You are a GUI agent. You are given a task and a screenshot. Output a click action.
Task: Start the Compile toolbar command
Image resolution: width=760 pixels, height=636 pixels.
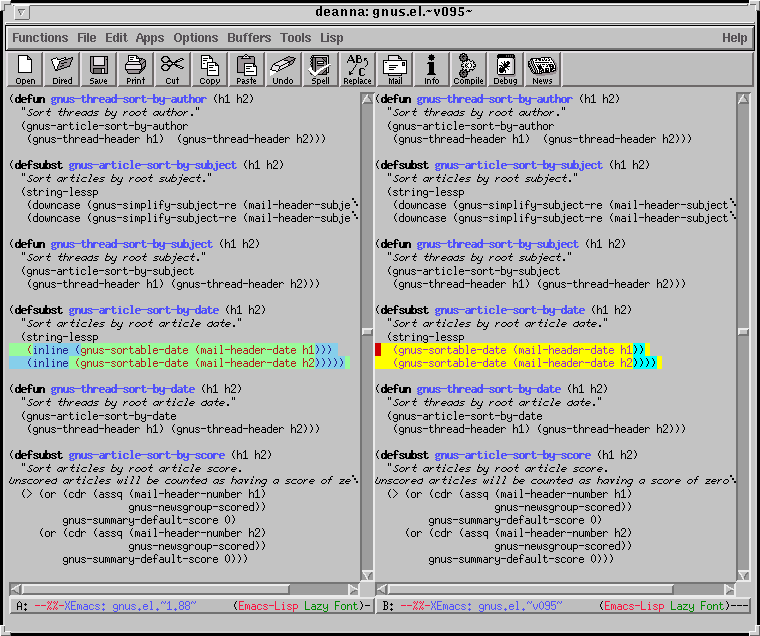tap(468, 69)
